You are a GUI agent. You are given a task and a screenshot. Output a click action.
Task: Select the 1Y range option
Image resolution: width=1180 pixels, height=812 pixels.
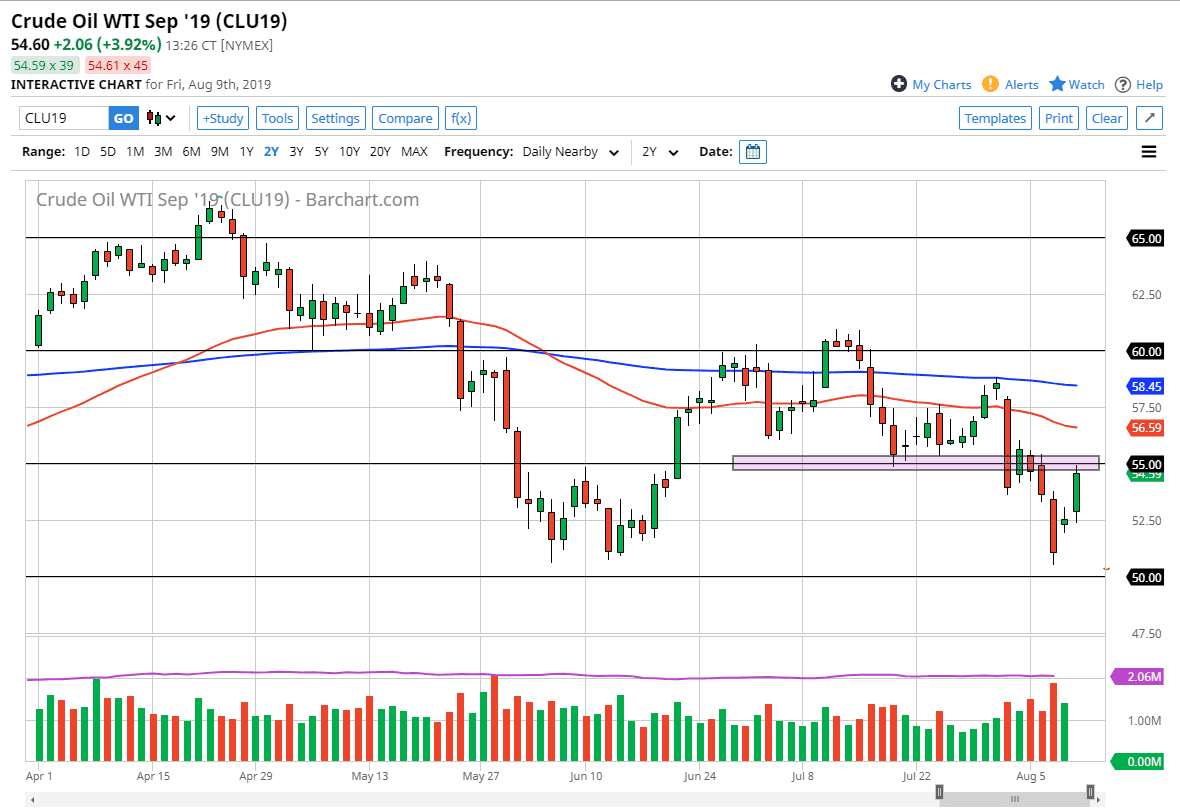[247, 151]
